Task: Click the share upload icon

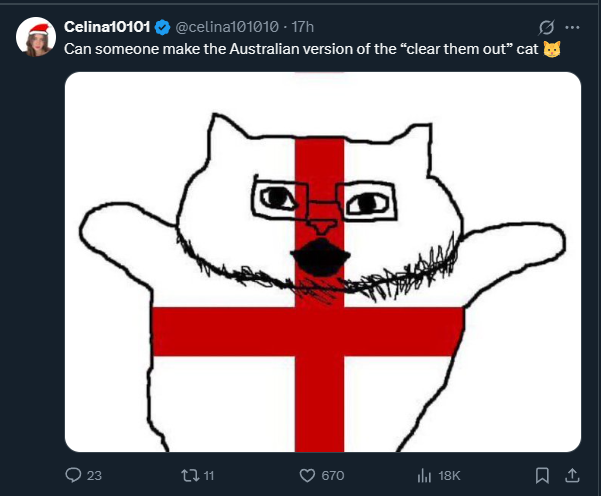Action: click(x=572, y=475)
